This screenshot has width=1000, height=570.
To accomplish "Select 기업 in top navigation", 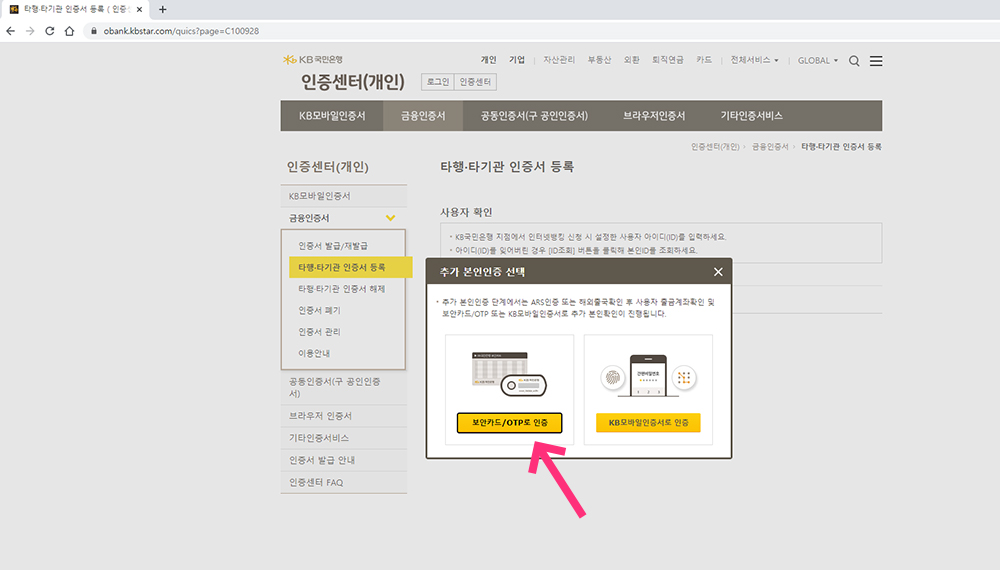I will (517, 60).
